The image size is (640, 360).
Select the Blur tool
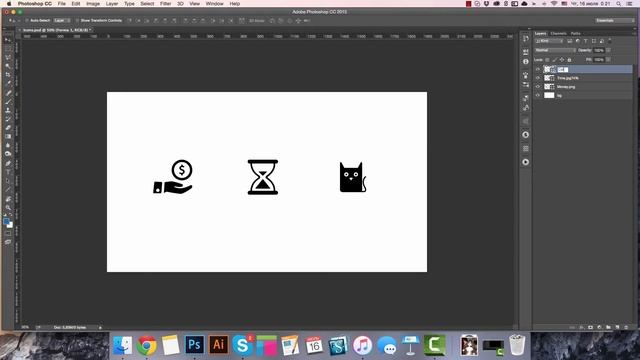[8, 145]
